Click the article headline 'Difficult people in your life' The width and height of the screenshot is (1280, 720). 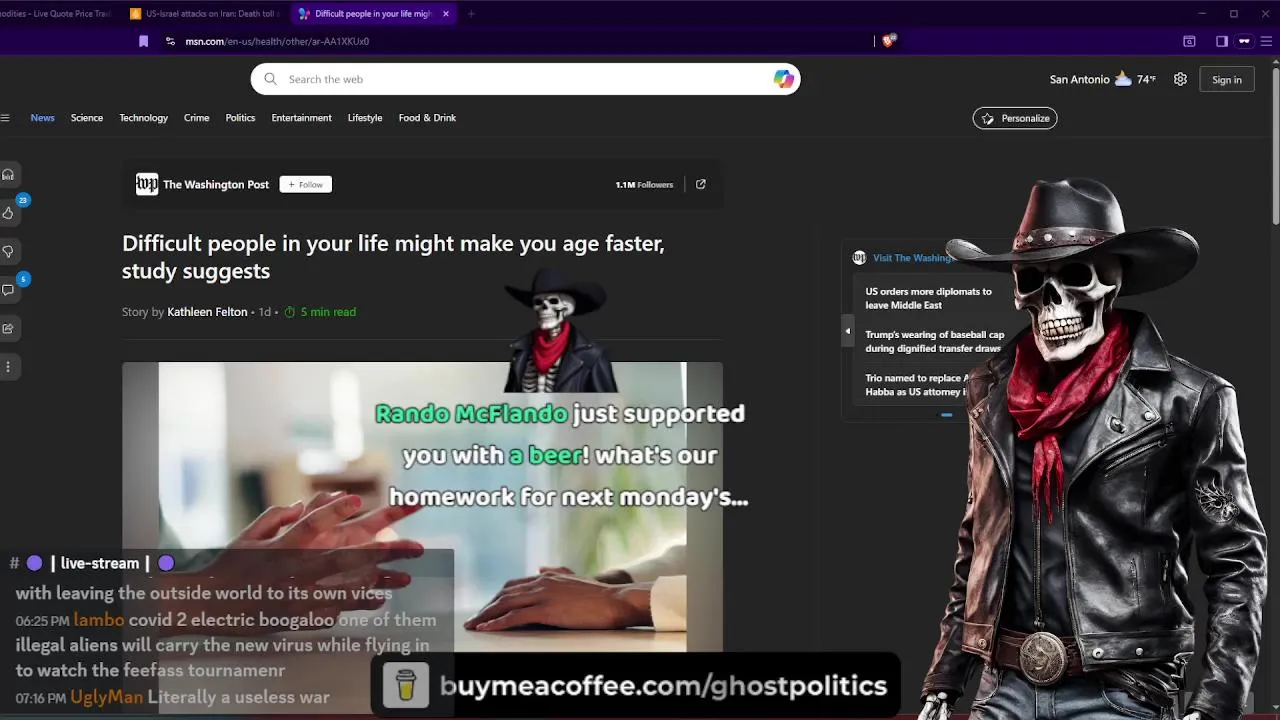(393, 257)
